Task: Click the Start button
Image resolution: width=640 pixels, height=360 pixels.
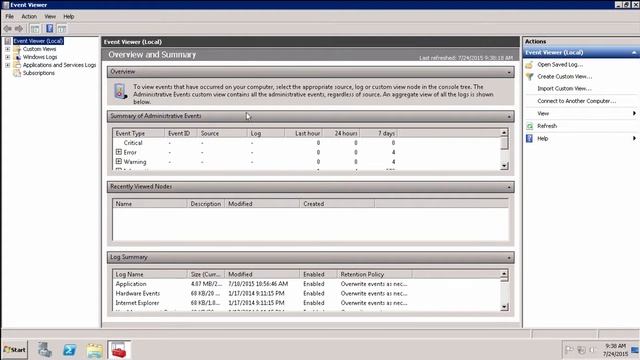Action: tap(15, 350)
